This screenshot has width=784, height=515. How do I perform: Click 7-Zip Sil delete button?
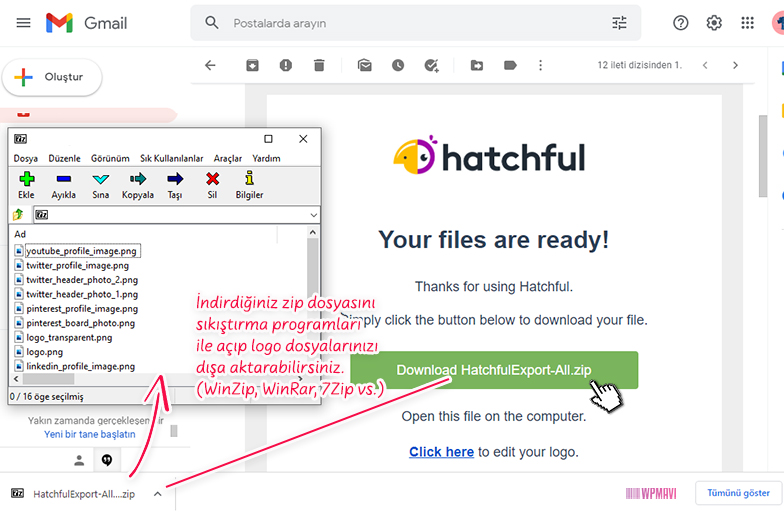(212, 185)
